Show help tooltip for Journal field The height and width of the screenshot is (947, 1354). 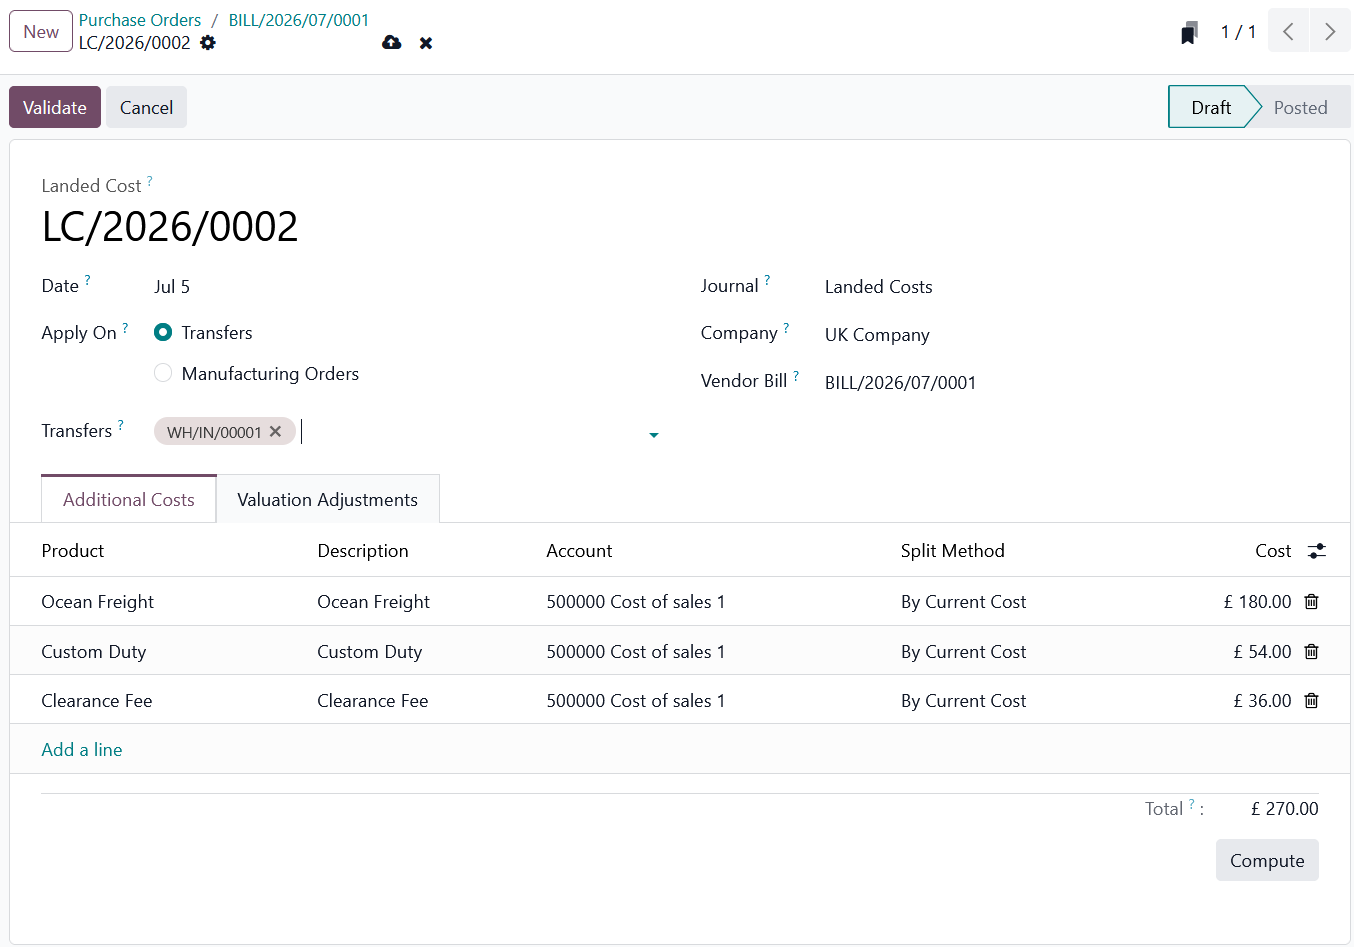(767, 281)
